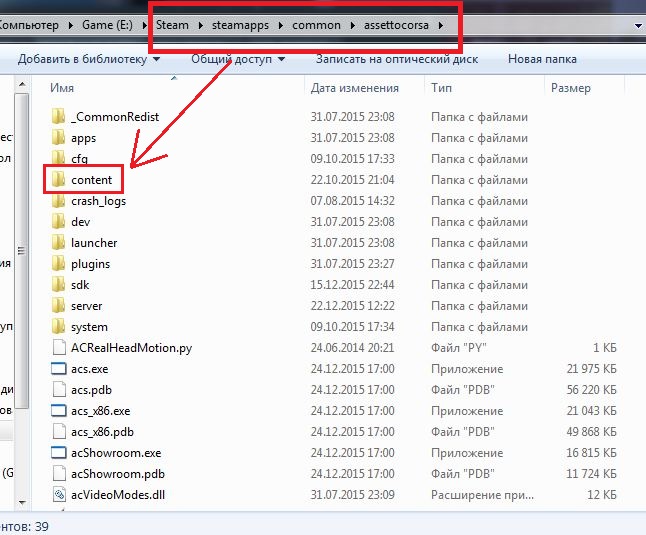Select the server folder icon
Image resolution: width=646 pixels, height=535 pixels.
pyautogui.click(x=59, y=306)
